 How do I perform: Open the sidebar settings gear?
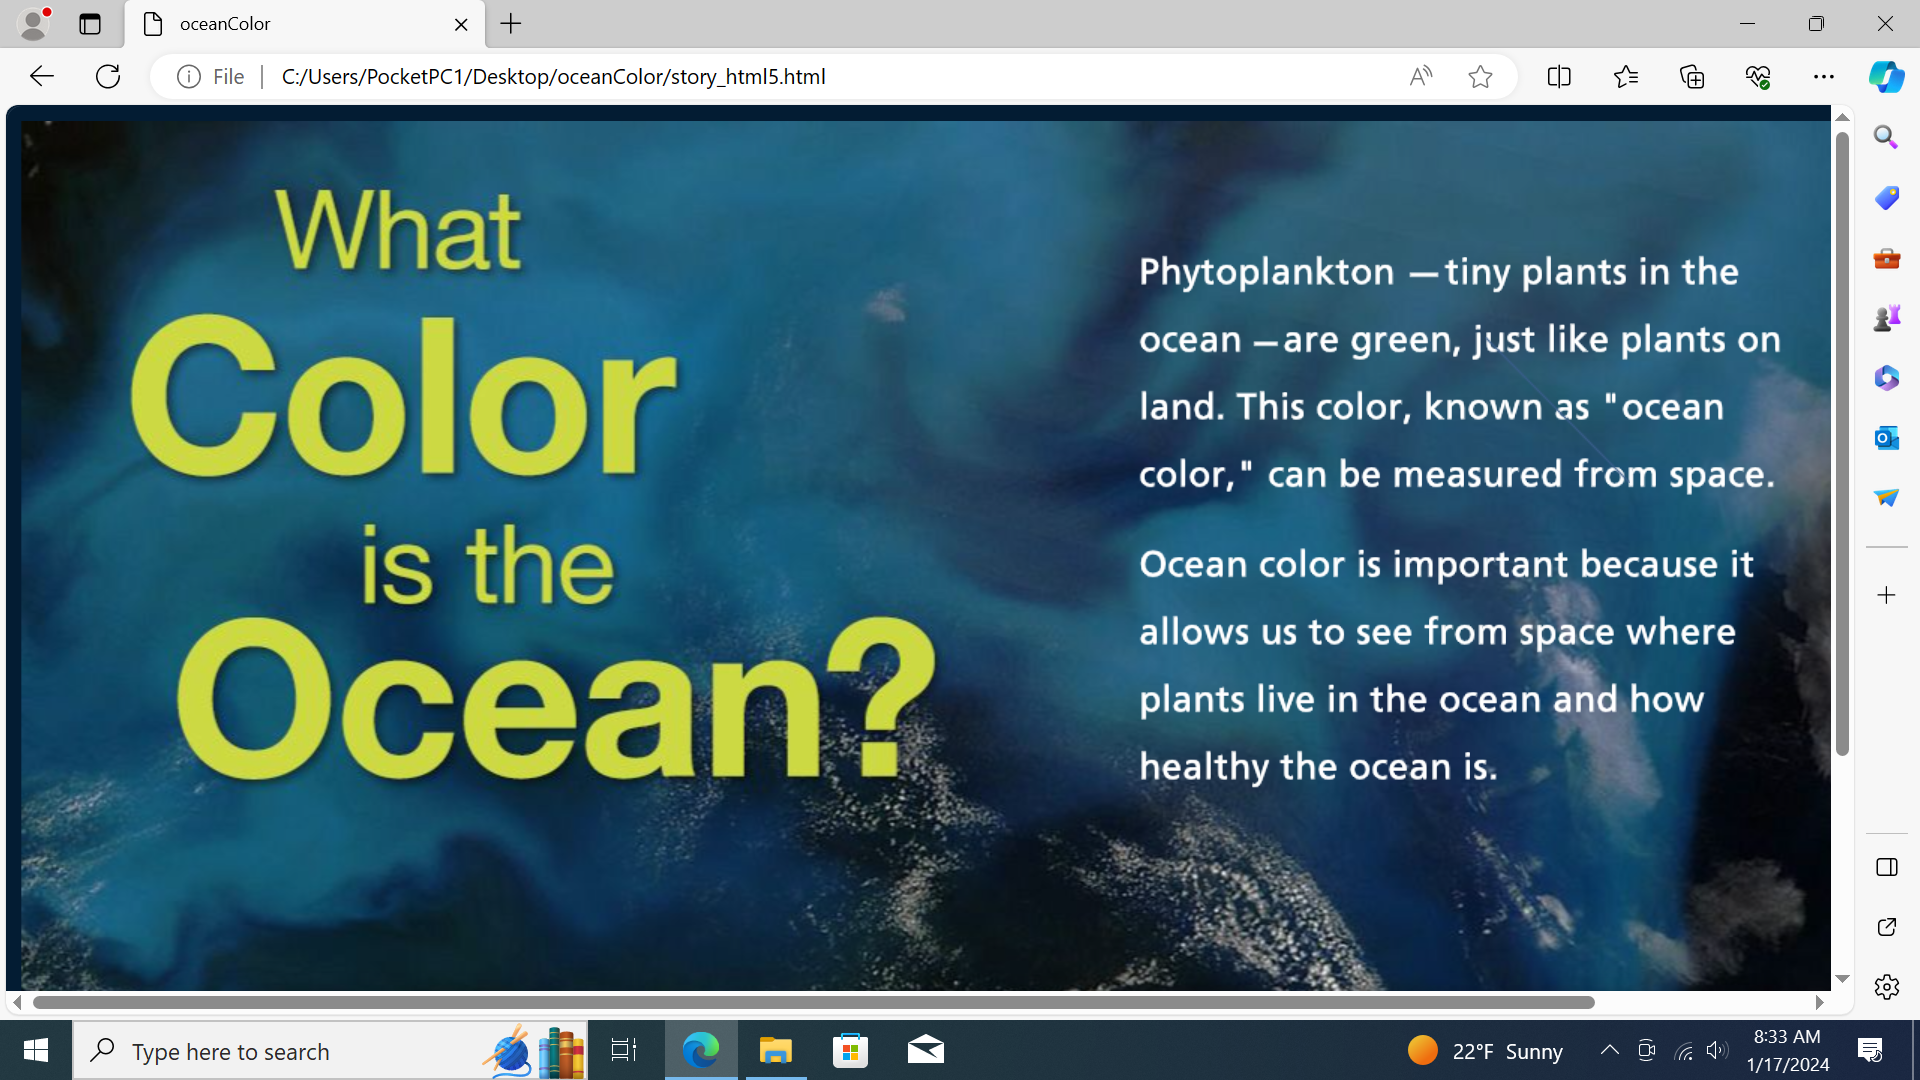(x=1886, y=987)
